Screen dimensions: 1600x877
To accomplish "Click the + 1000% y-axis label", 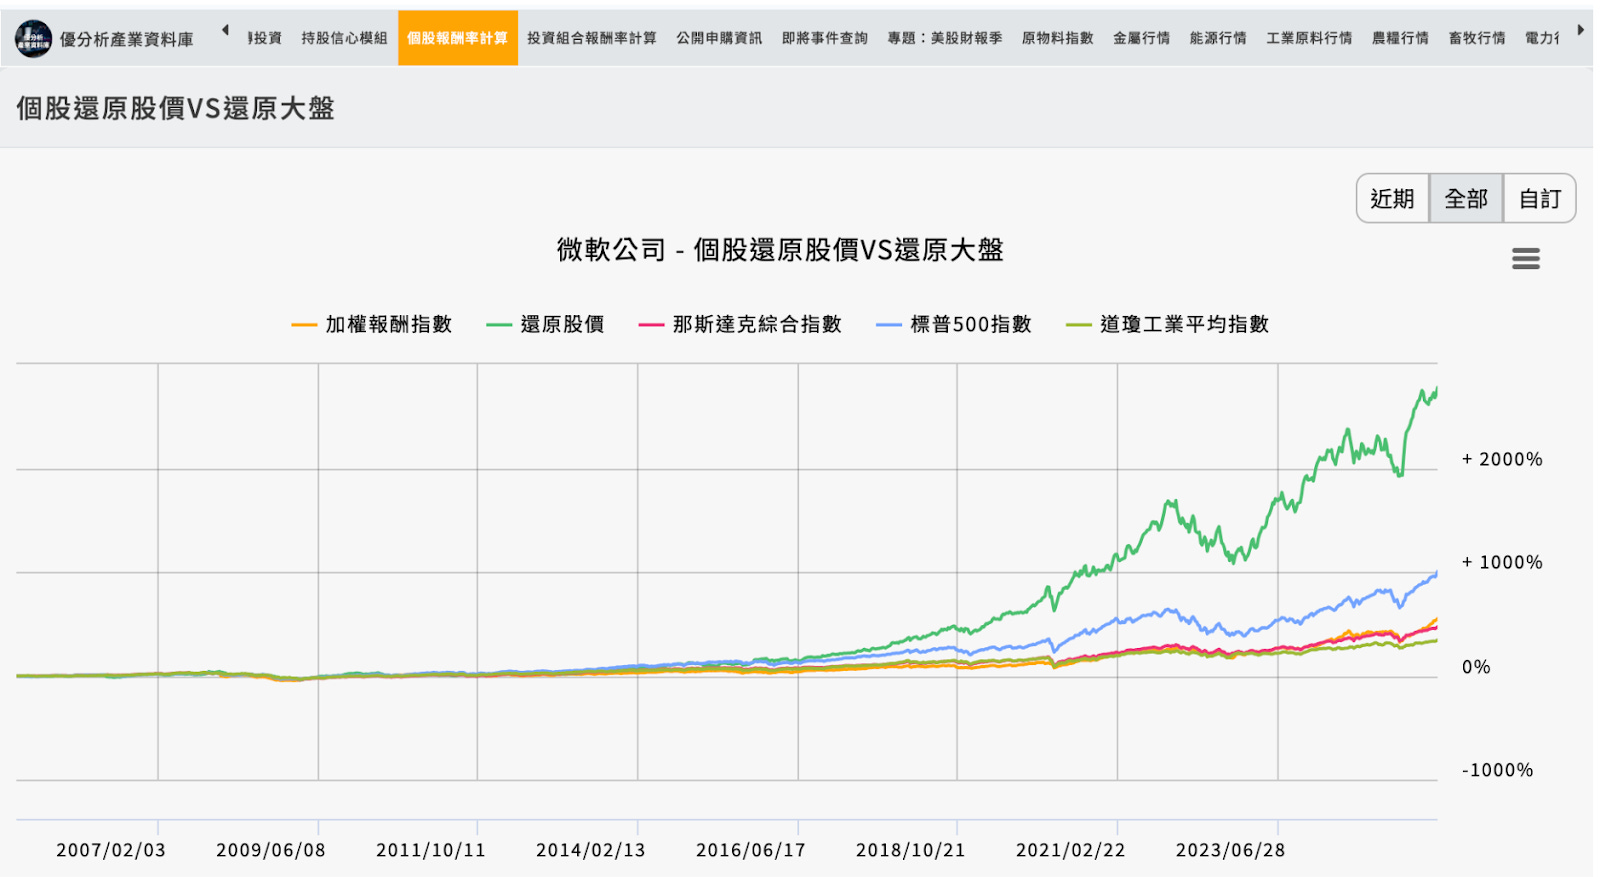I will click(x=1502, y=562).
